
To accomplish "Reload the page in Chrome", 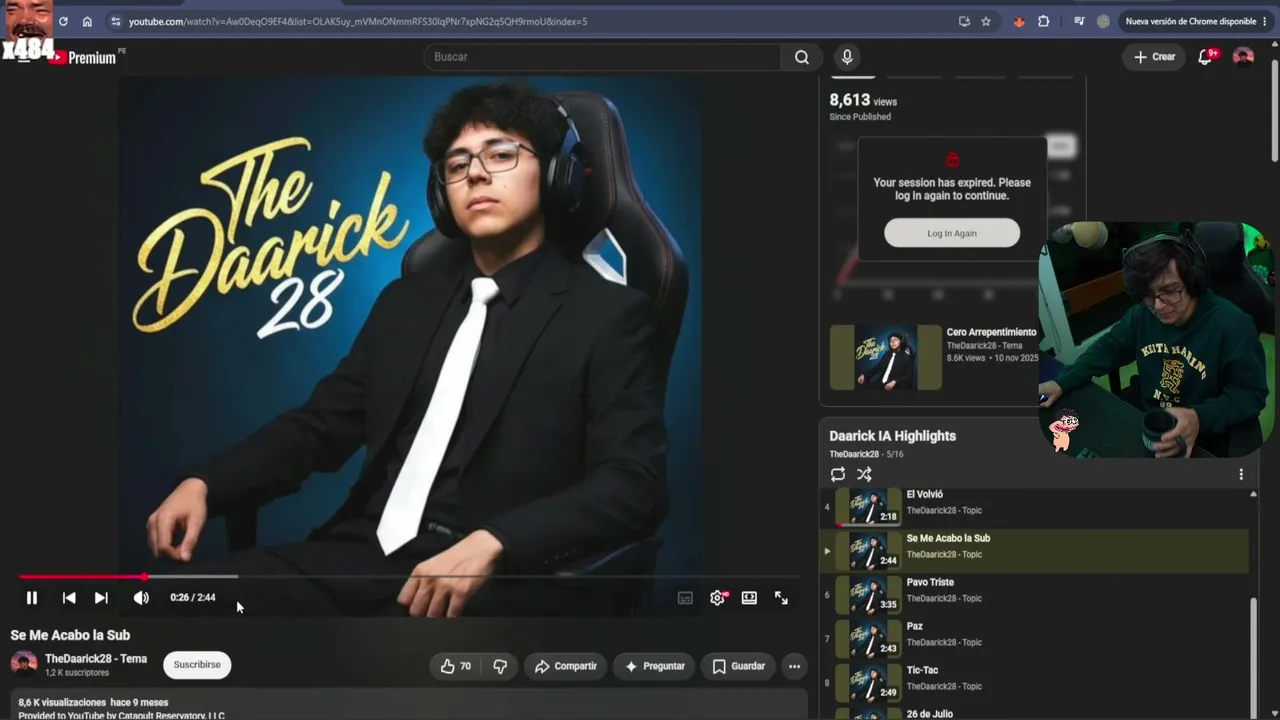I will pos(63,21).
